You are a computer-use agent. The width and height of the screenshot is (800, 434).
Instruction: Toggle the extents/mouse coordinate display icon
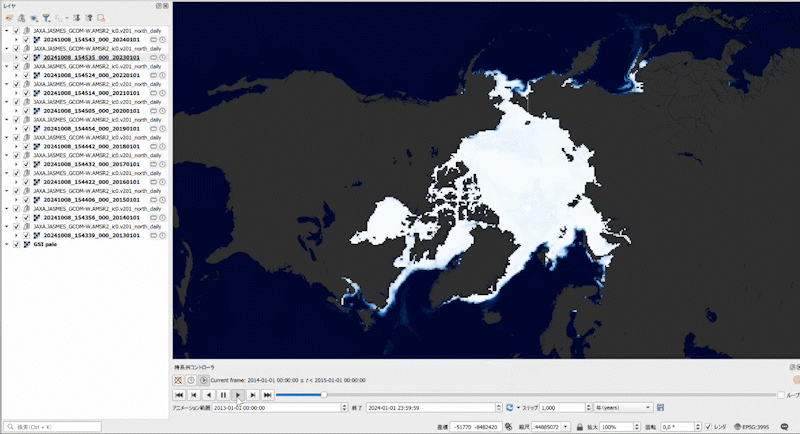coord(509,427)
